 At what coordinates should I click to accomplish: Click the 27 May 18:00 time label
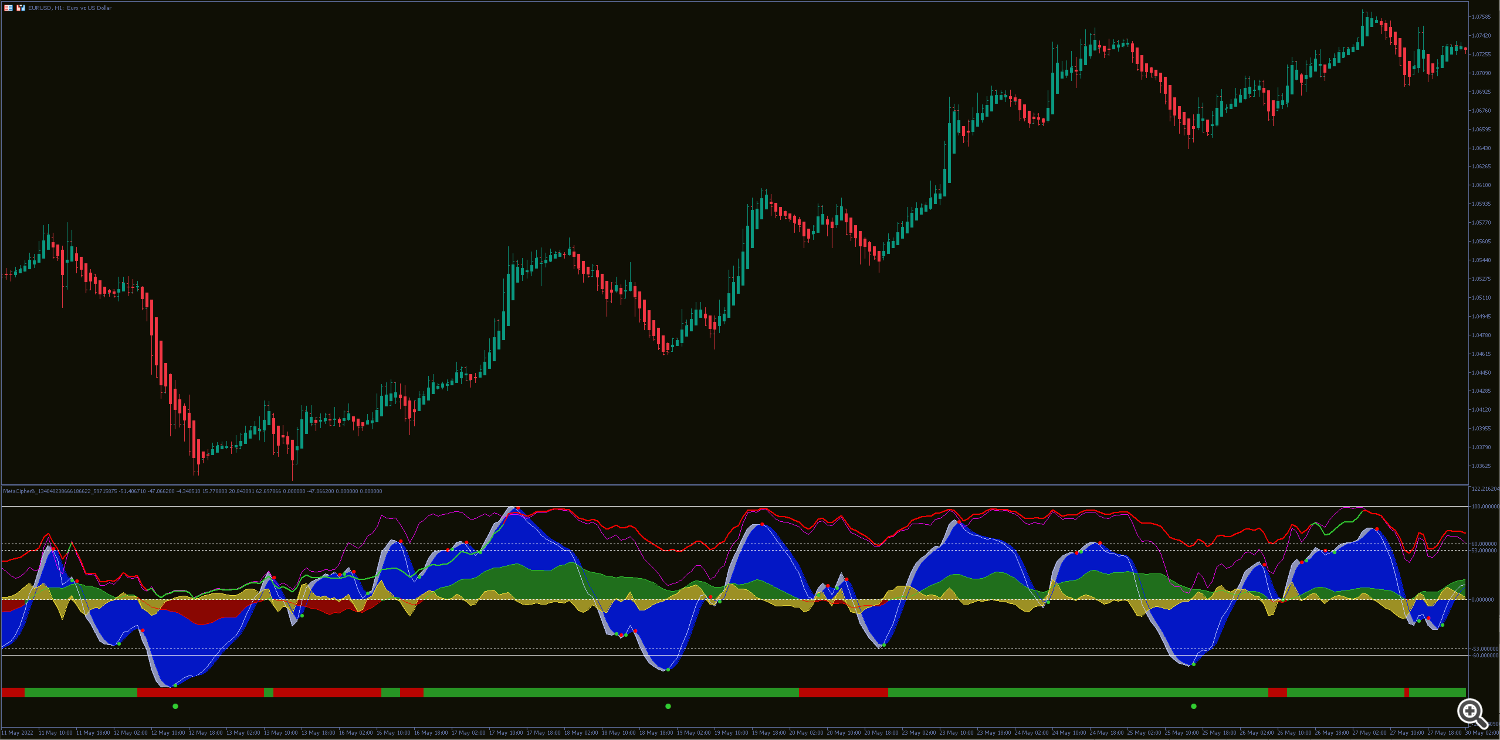(1445, 733)
